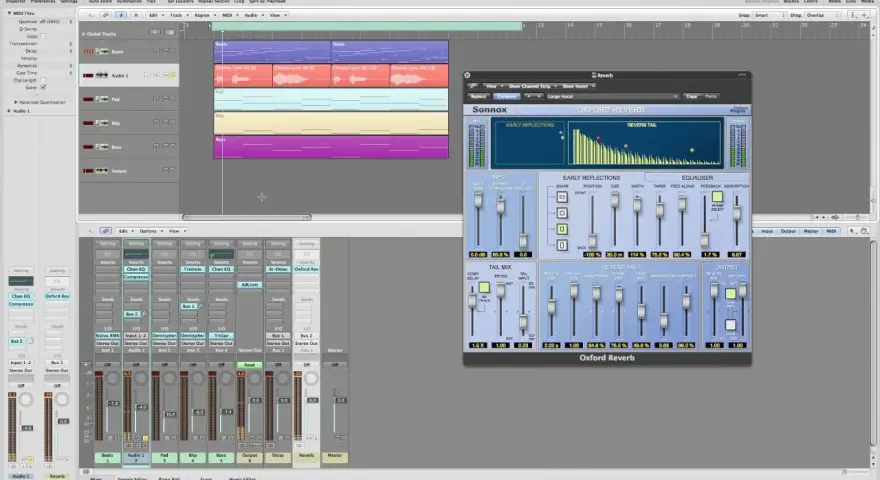The height and width of the screenshot is (480, 880).
Task: Select the second early reflections shape icon
Action: pos(562,213)
